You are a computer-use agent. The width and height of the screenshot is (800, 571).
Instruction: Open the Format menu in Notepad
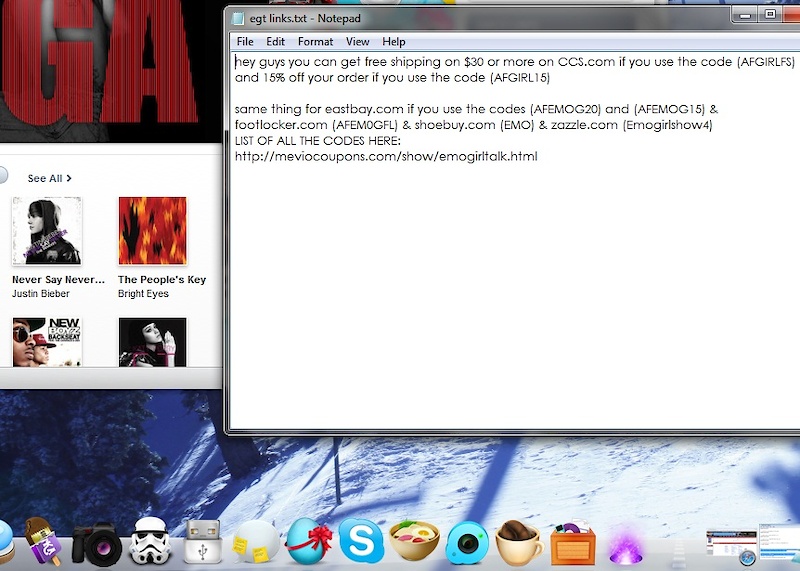point(315,42)
